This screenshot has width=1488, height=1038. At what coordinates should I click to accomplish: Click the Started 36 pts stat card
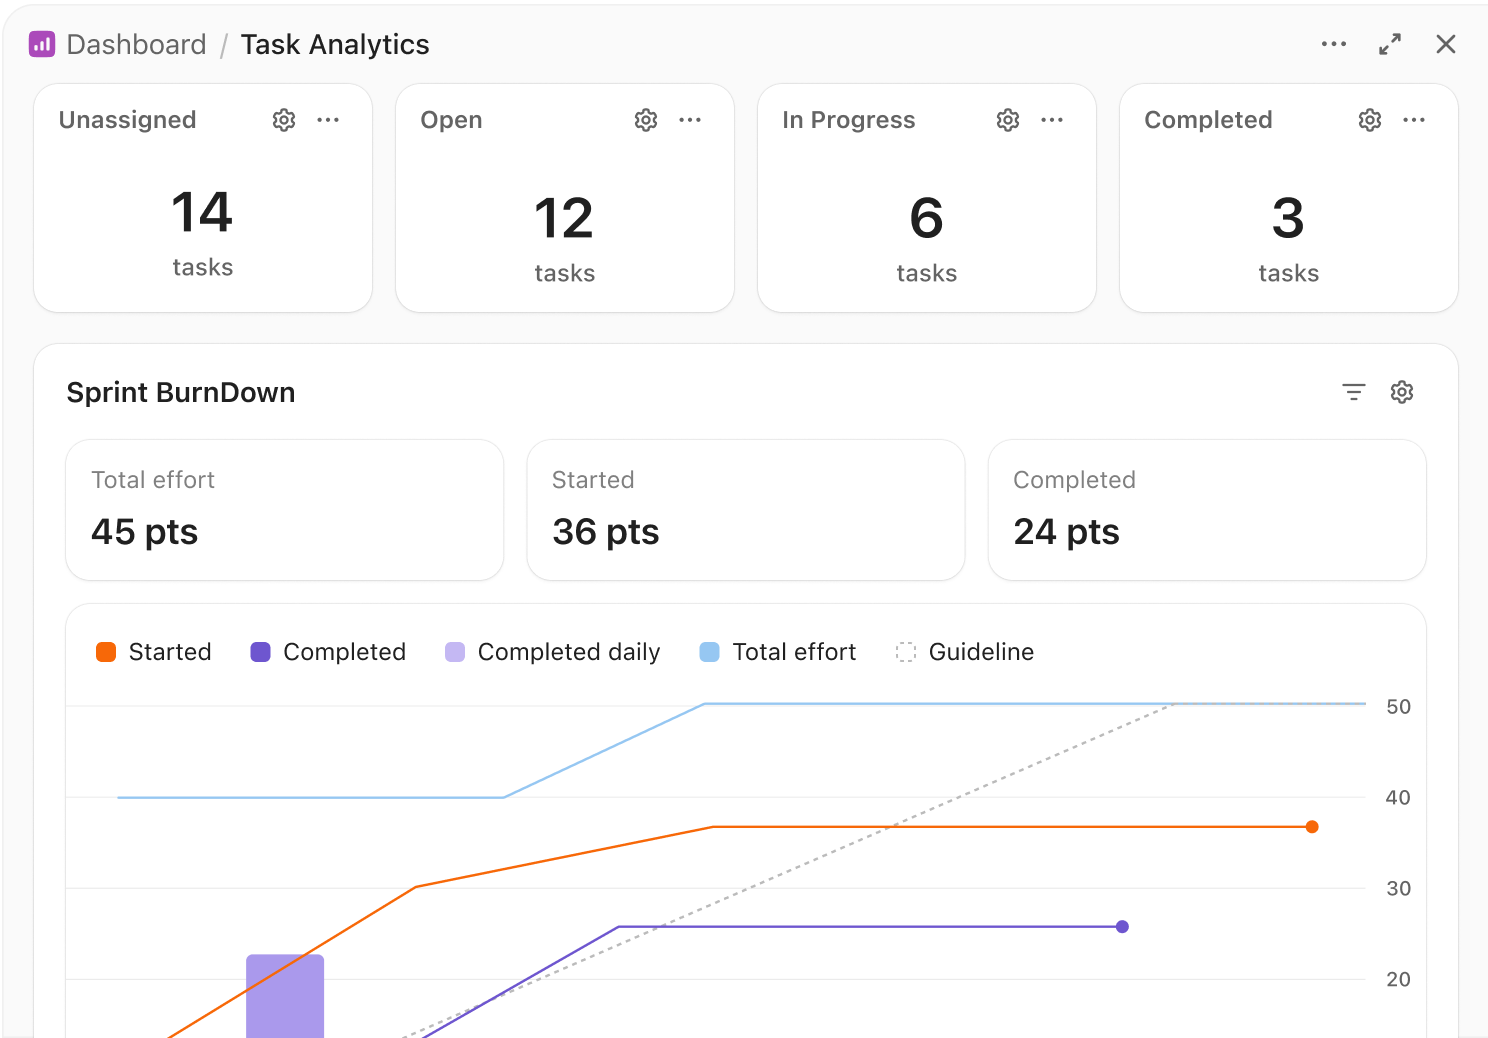[745, 510]
